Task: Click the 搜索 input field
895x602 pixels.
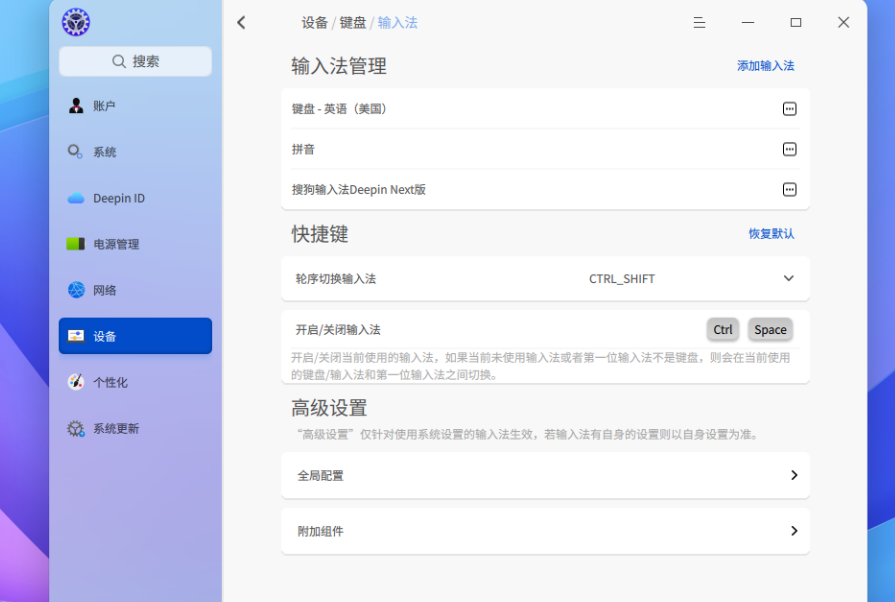Action: pos(135,61)
